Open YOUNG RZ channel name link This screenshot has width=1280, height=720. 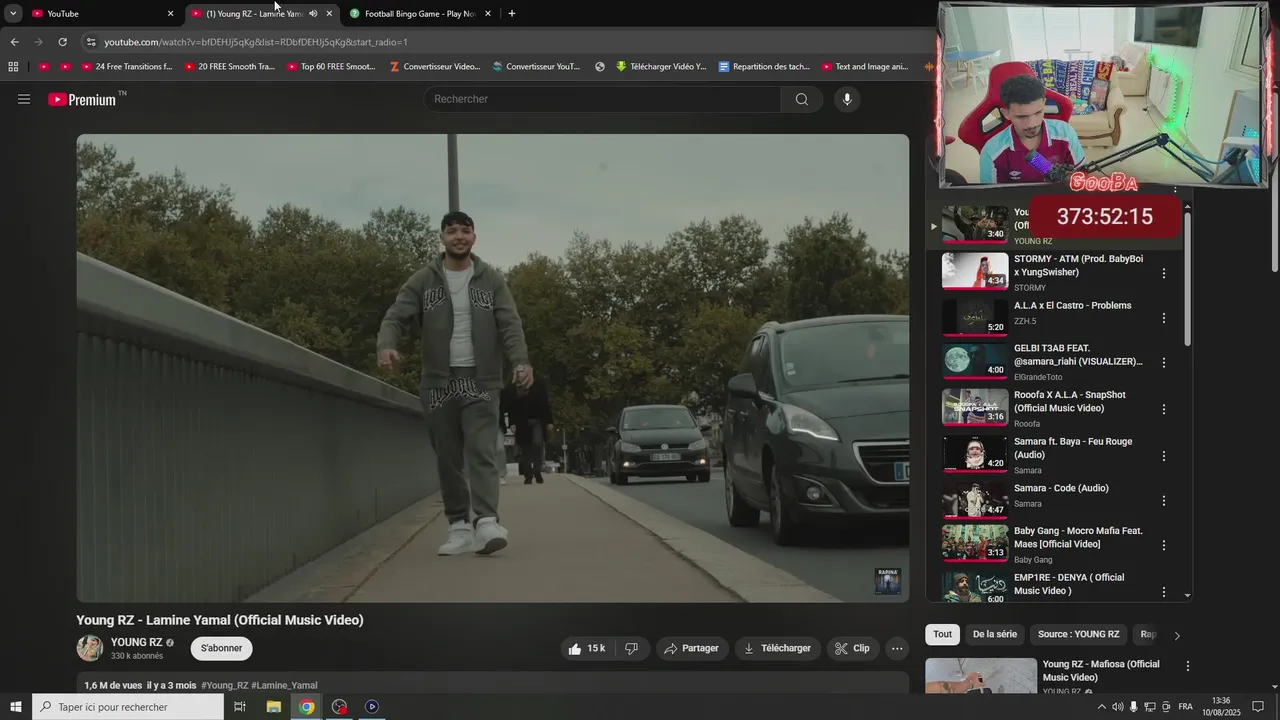136,642
